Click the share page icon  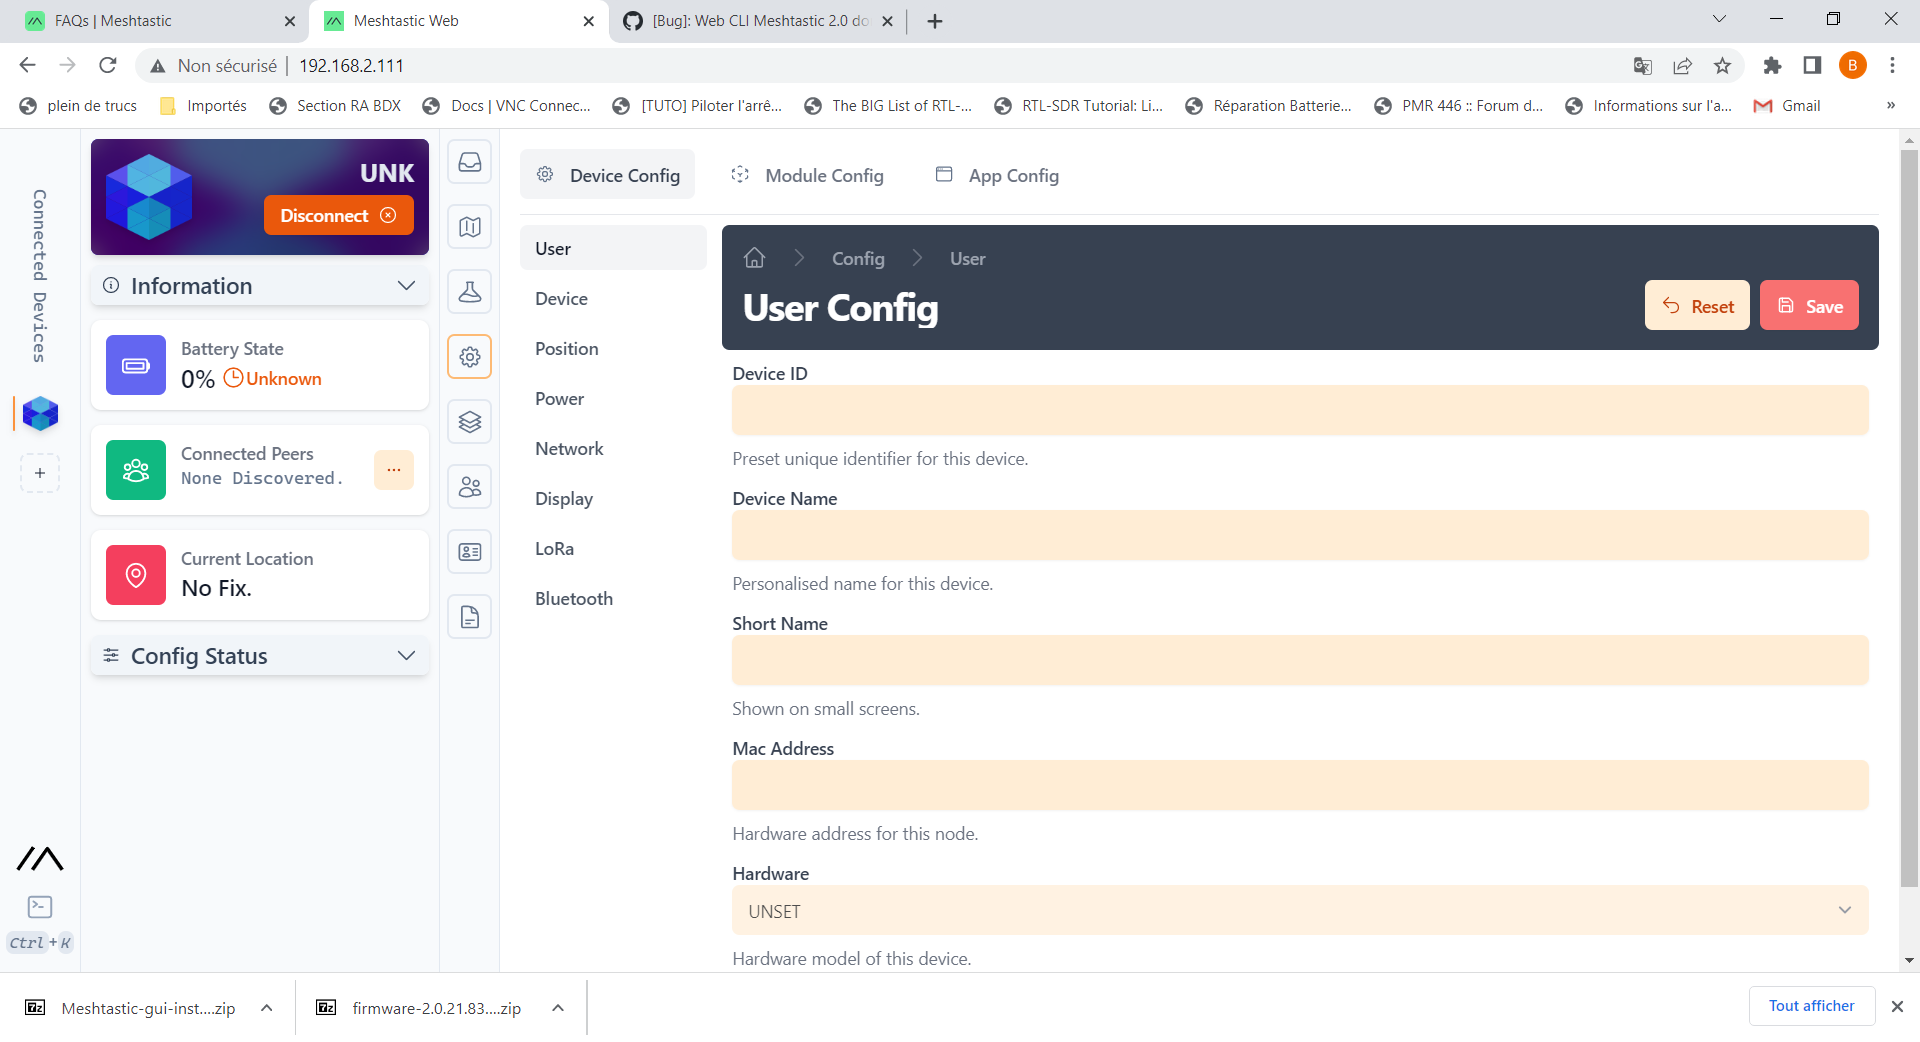[1682, 66]
